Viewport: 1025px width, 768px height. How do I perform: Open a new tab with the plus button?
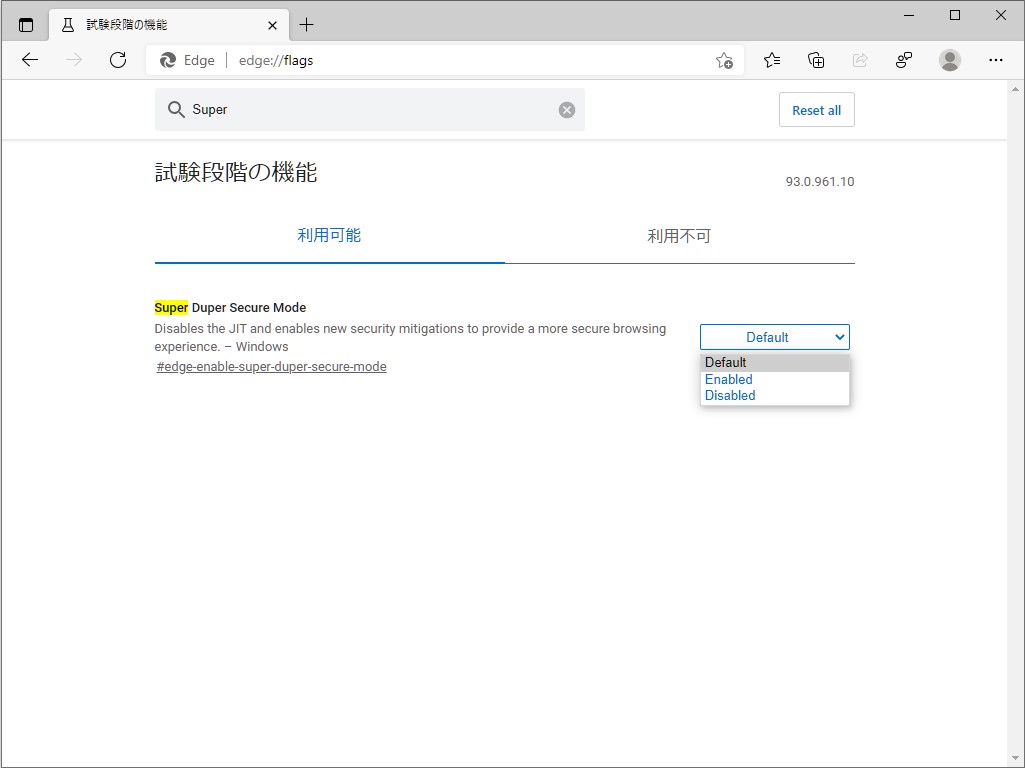306,24
